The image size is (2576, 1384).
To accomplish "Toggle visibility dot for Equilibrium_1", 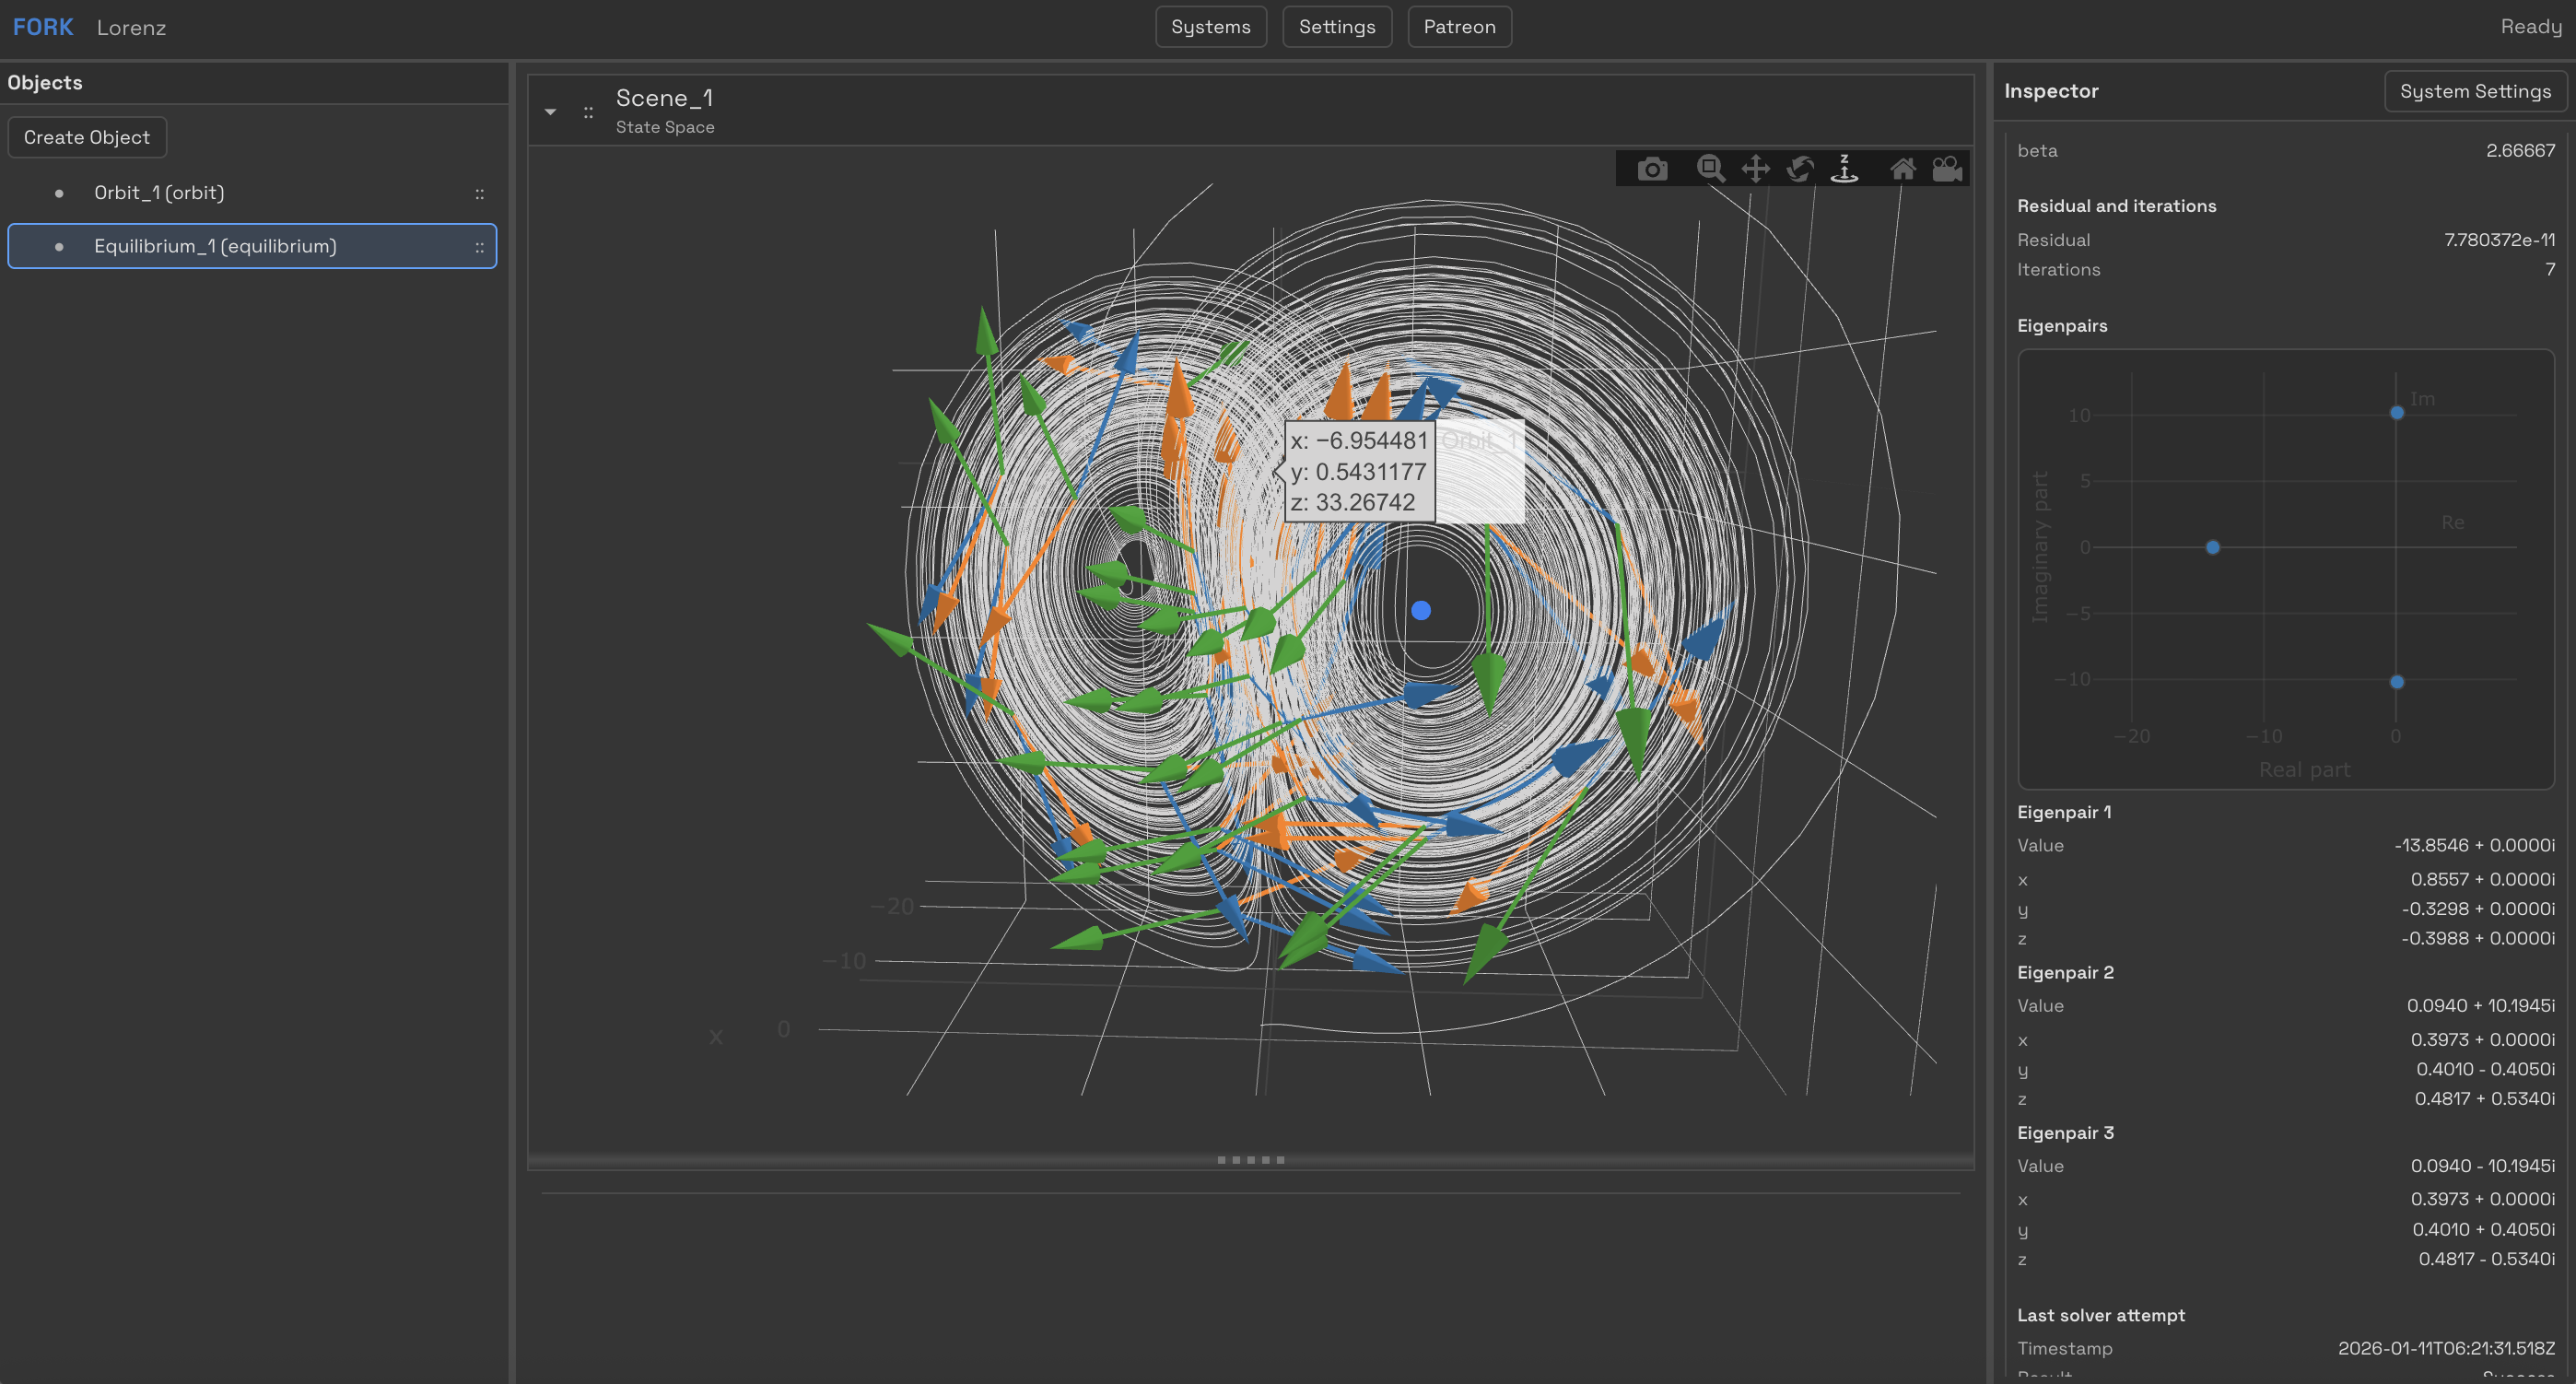I will click(59, 246).
